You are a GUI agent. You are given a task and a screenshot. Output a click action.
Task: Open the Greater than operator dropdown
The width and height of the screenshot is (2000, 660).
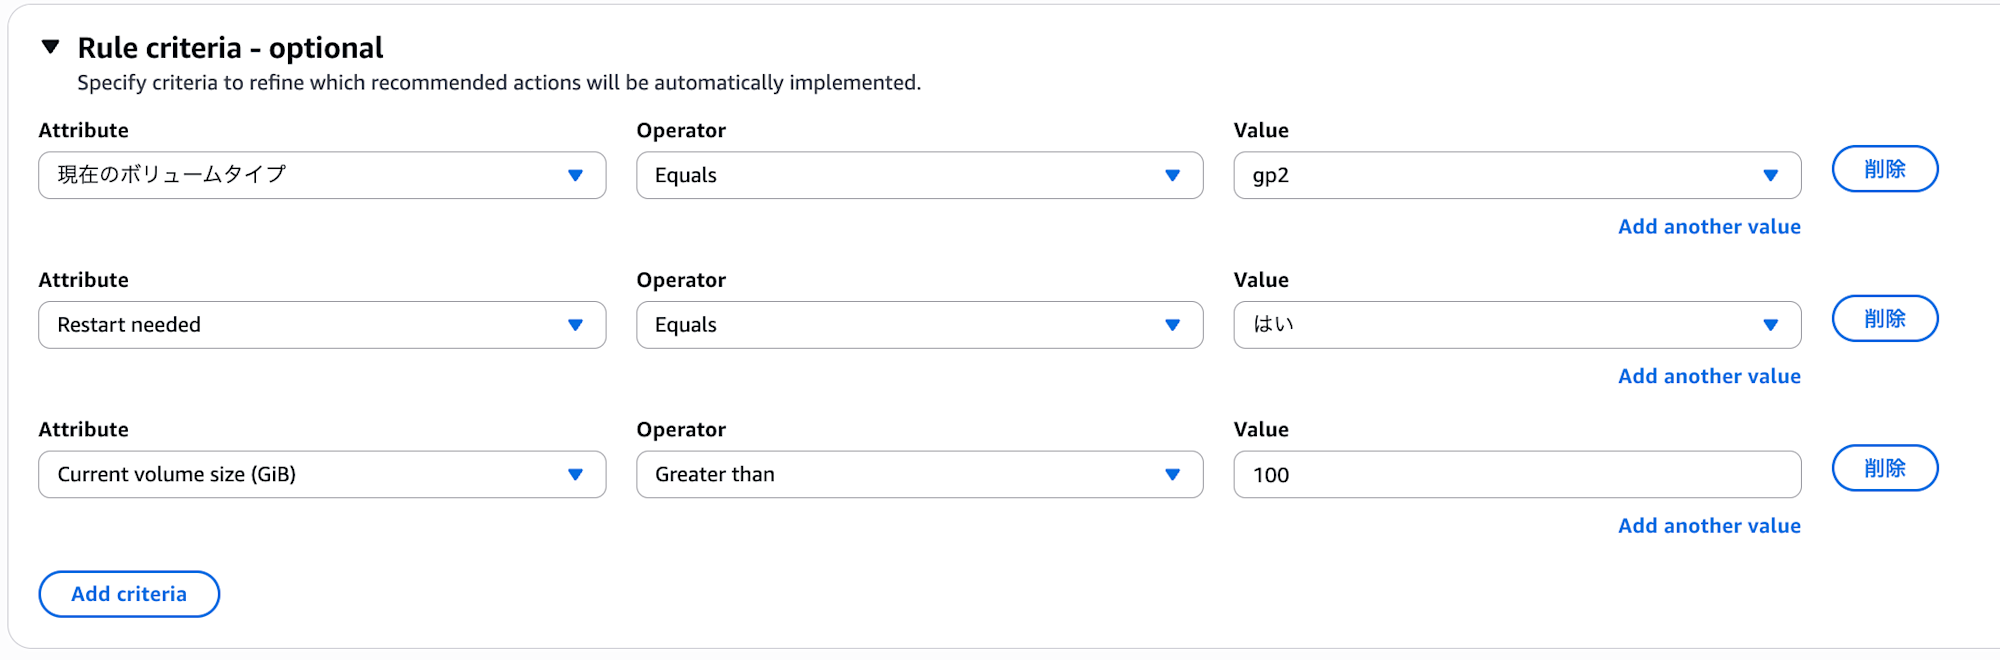pos(919,474)
